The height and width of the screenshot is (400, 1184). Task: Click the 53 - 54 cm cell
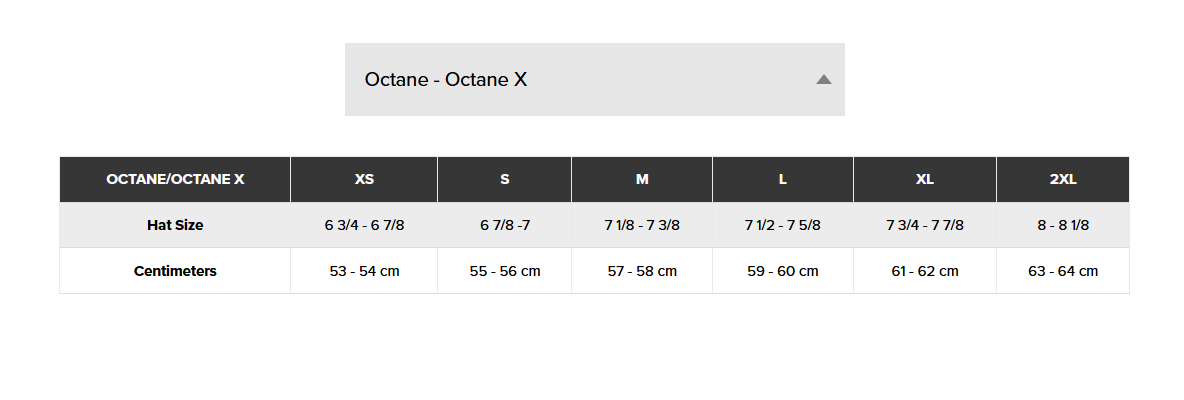[x=364, y=271]
